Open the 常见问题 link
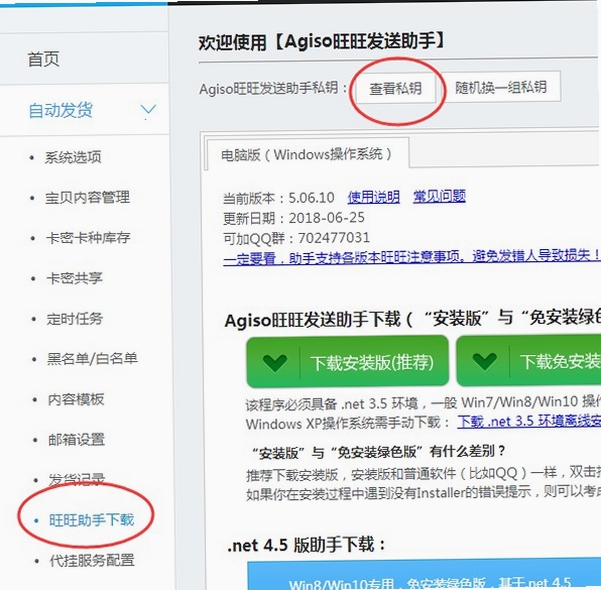Image resolution: width=601 pixels, height=590 pixels. [439, 196]
